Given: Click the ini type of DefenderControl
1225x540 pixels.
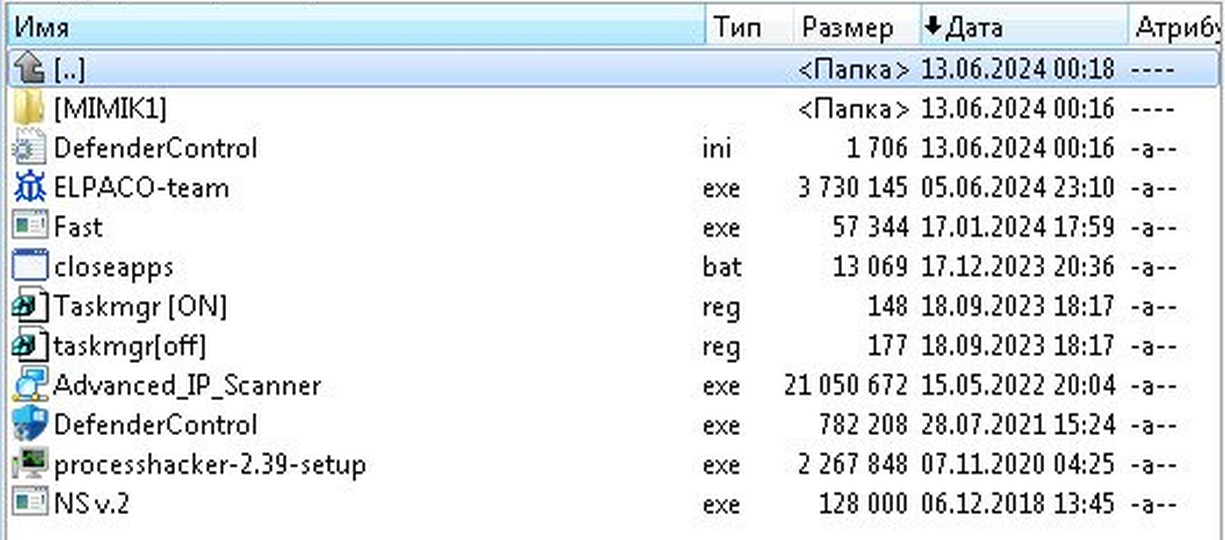Looking at the screenshot, I should point(717,148).
